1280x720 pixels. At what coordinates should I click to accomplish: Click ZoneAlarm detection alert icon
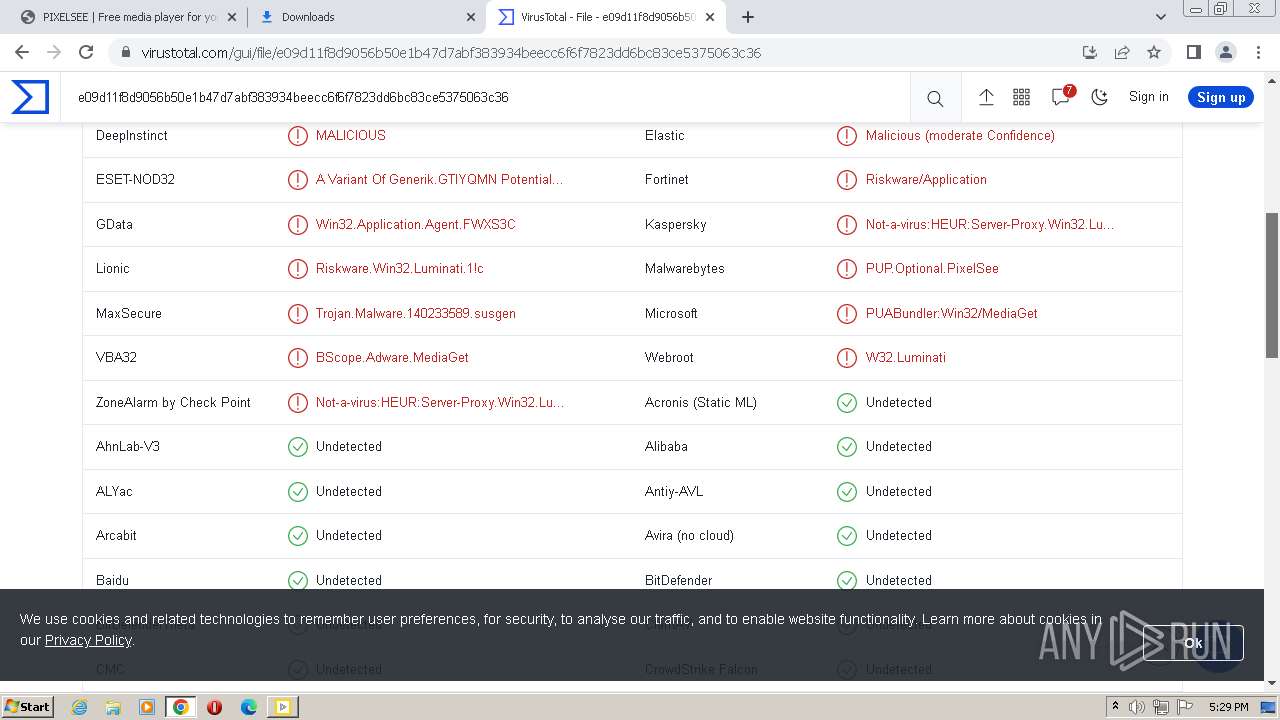pos(298,402)
